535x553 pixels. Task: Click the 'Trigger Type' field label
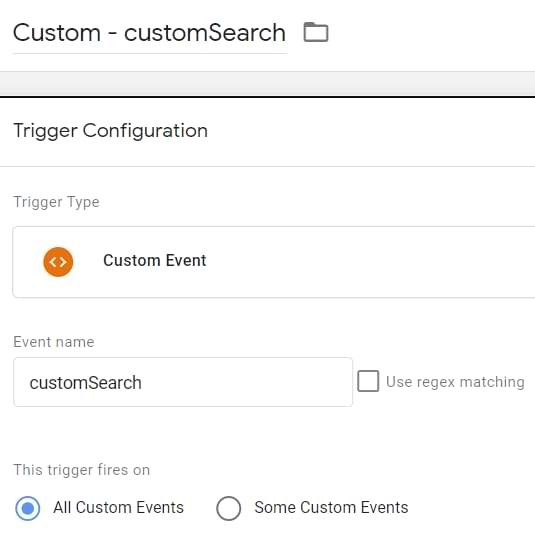[56, 202]
